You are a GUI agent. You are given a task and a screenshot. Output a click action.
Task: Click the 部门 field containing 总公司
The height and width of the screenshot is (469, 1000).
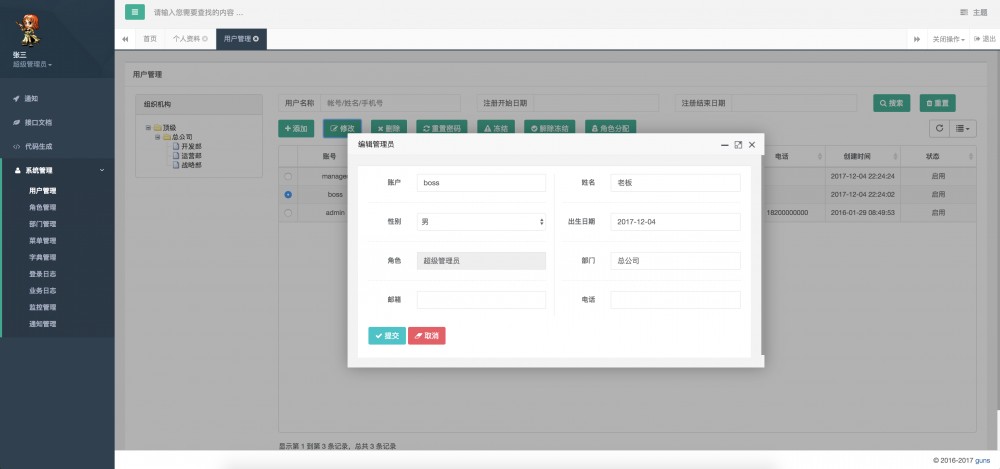pos(675,260)
